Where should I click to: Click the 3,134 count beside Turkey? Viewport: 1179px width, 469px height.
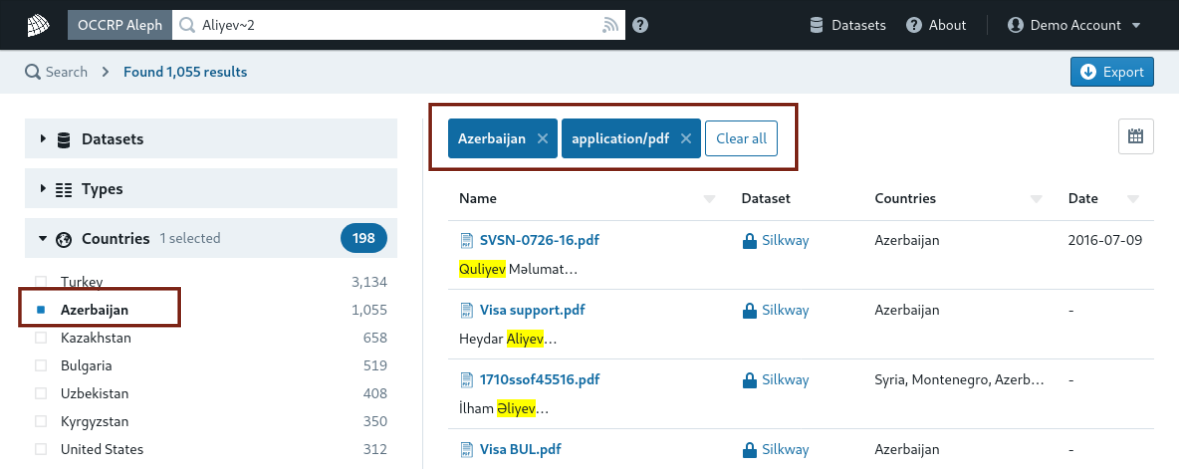[x=368, y=282]
